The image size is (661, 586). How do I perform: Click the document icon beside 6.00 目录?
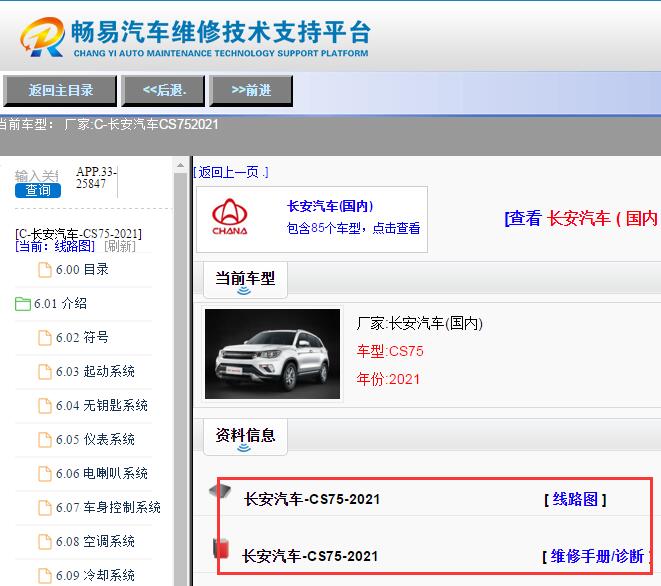[45, 270]
